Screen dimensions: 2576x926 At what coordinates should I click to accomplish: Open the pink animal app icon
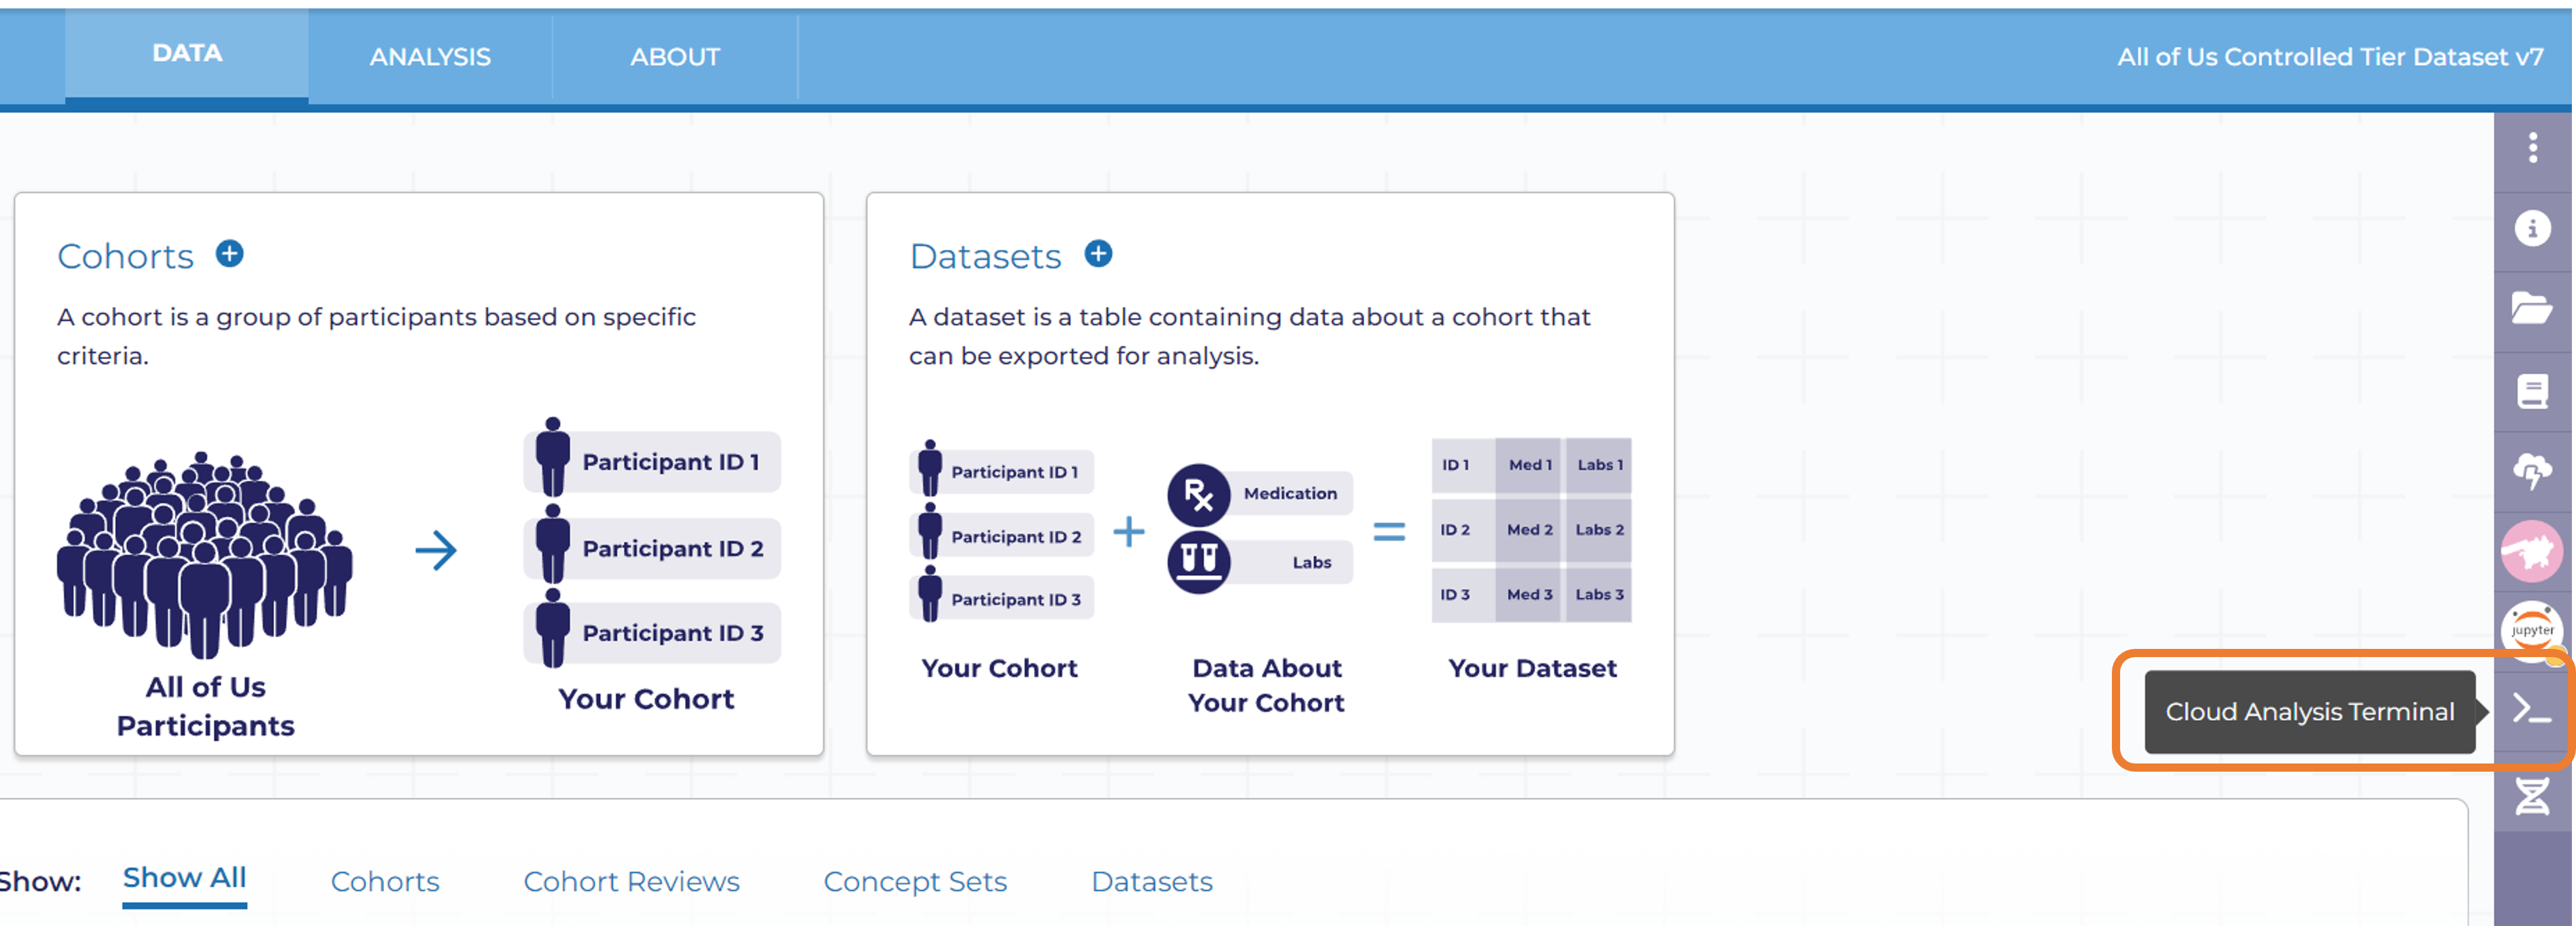[x=2532, y=551]
